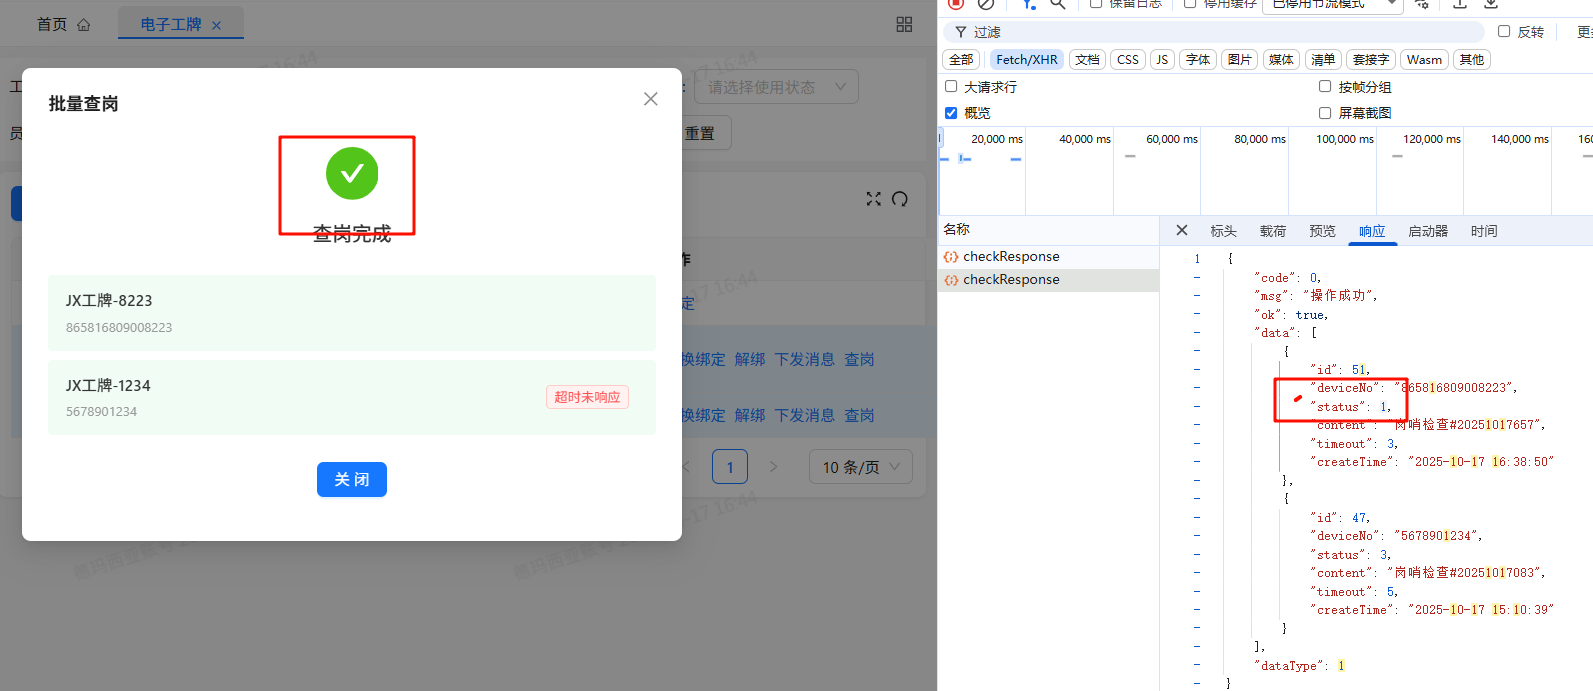Close the request details pane X
The width and height of the screenshot is (1593, 691).
coord(1182,230)
